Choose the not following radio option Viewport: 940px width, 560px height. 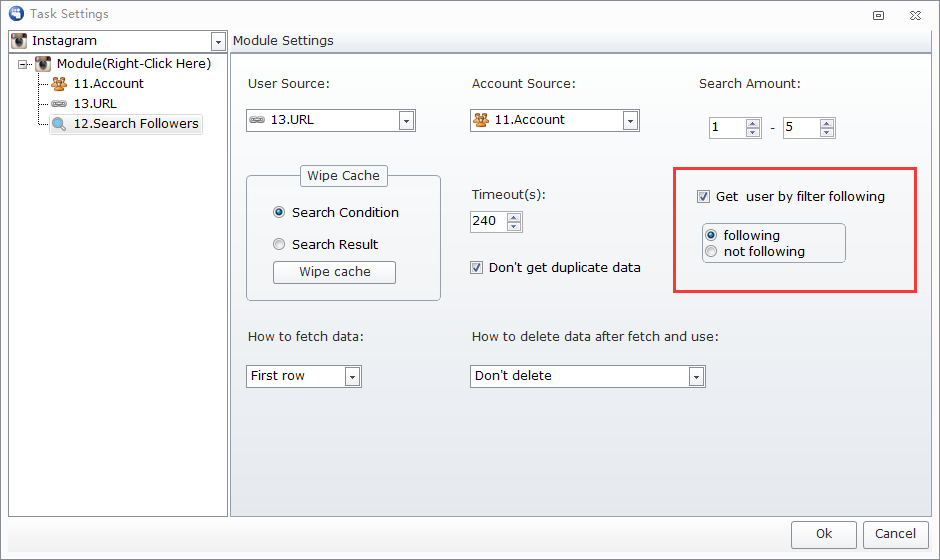click(x=711, y=252)
